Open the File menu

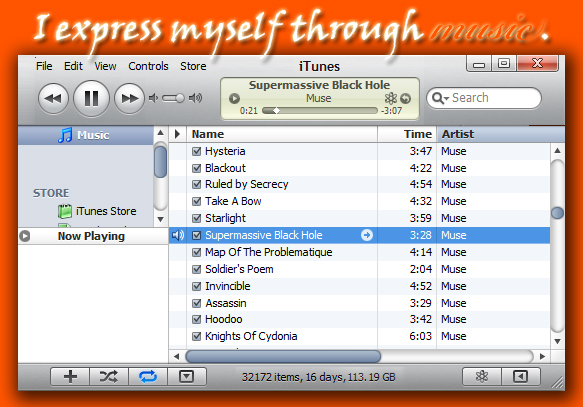[x=44, y=66]
